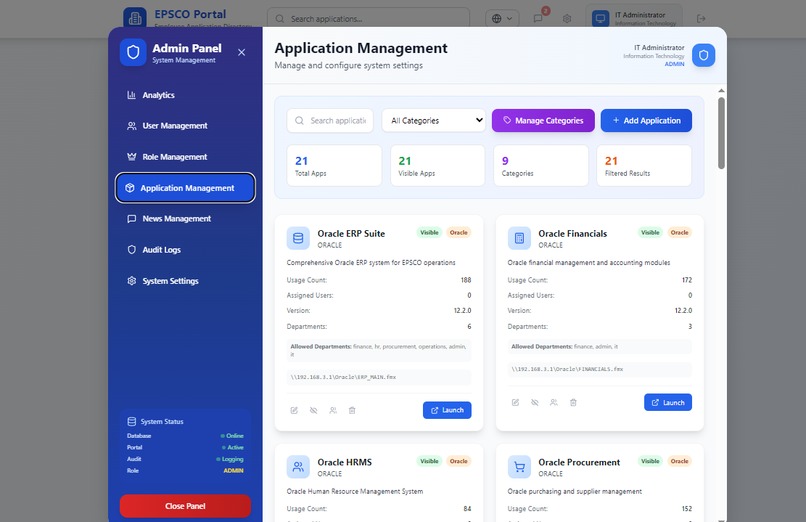The width and height of the screenshot is (806, 522).
Task: Click Oracle tag on Oracle Financials
Action: click(680, 233)
